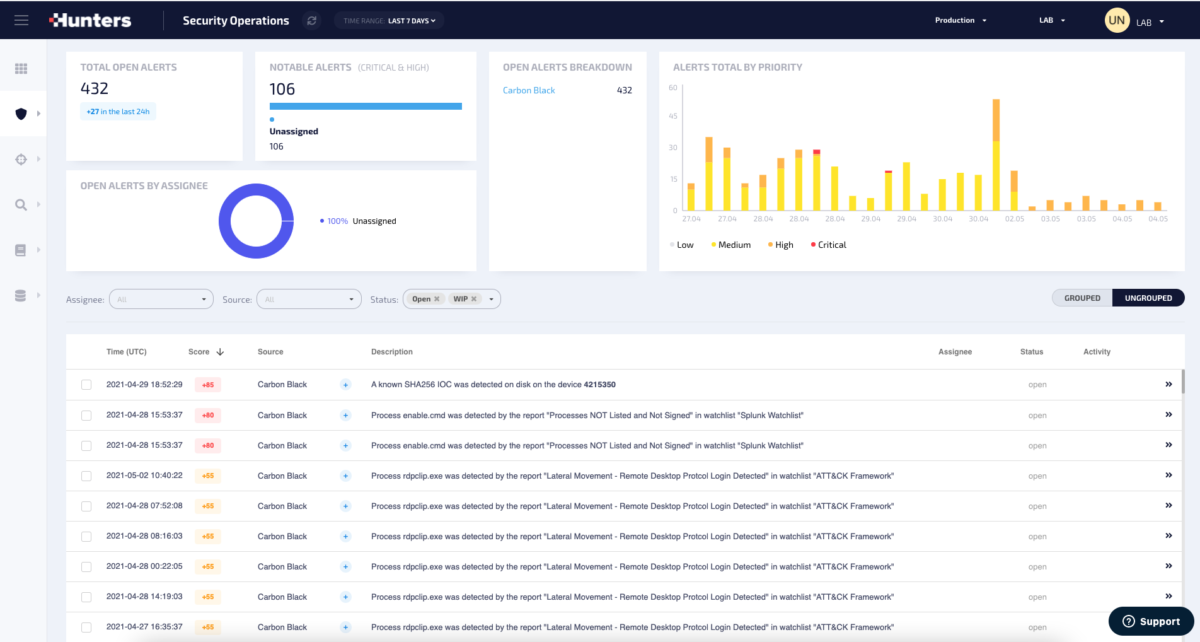Open the dashboard grid icon in sidebar

22,68
